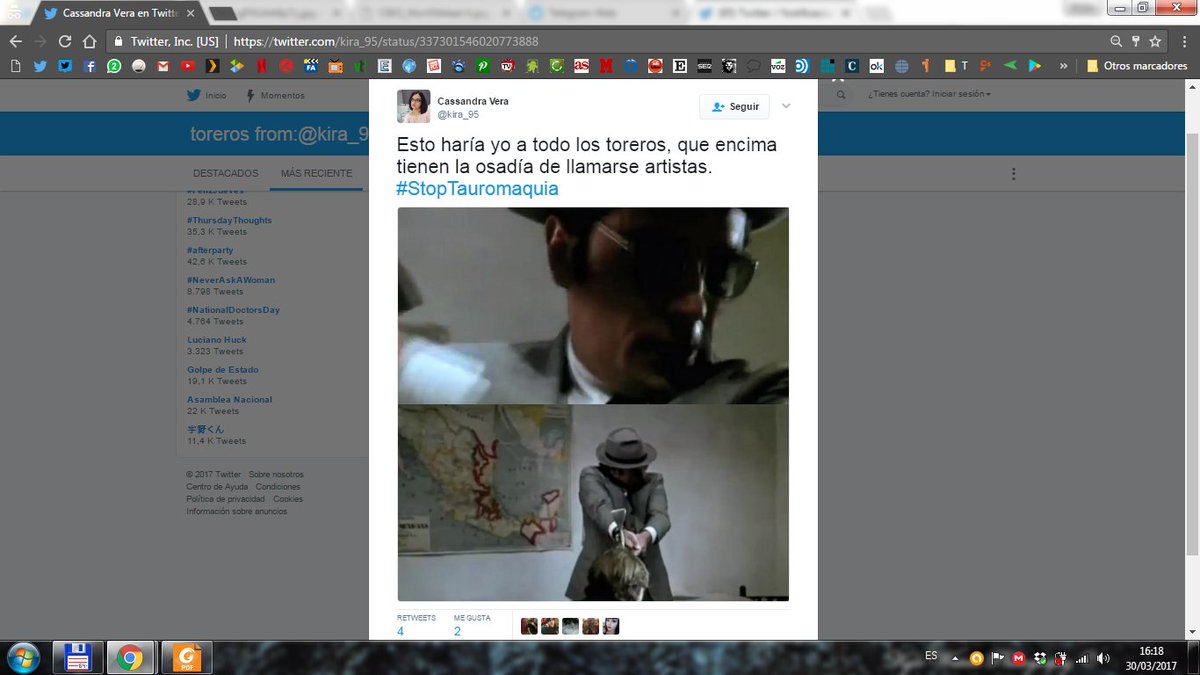Select the MÁS RECIENTE tab
The height and width of the screenshot is (675, 1200).
316,173
